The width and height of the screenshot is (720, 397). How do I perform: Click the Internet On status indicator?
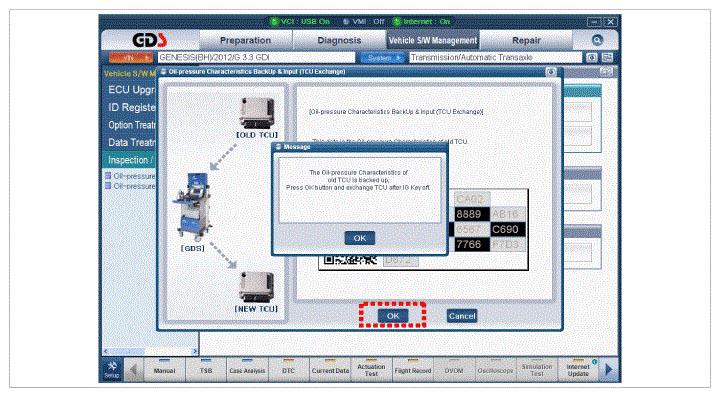pos(422,22)
